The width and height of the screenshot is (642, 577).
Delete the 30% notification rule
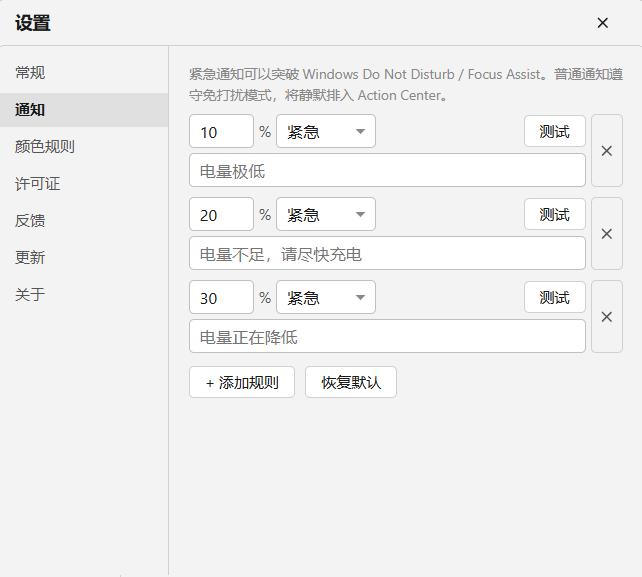[607, 317]
